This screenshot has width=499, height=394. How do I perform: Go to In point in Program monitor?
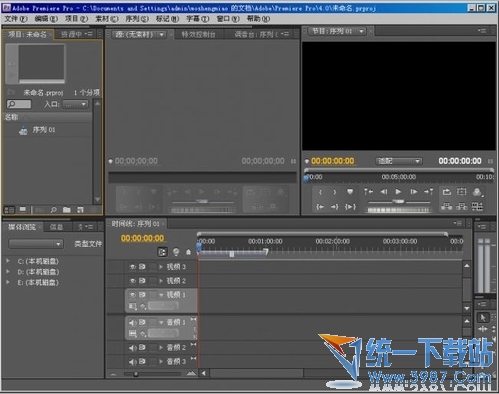(320, 207)
